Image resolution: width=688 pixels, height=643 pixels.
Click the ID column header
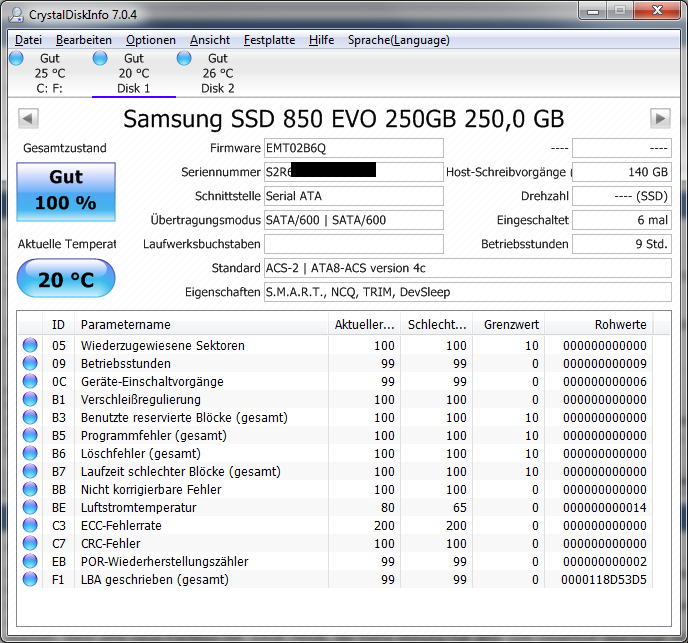[x=58, y=324]
